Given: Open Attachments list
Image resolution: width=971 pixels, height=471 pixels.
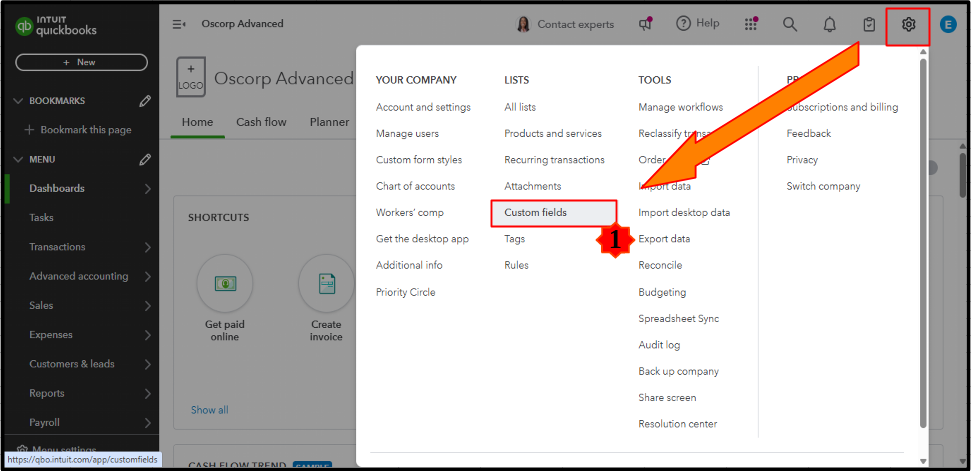Looking at the screenshot, I should [533, 186].
